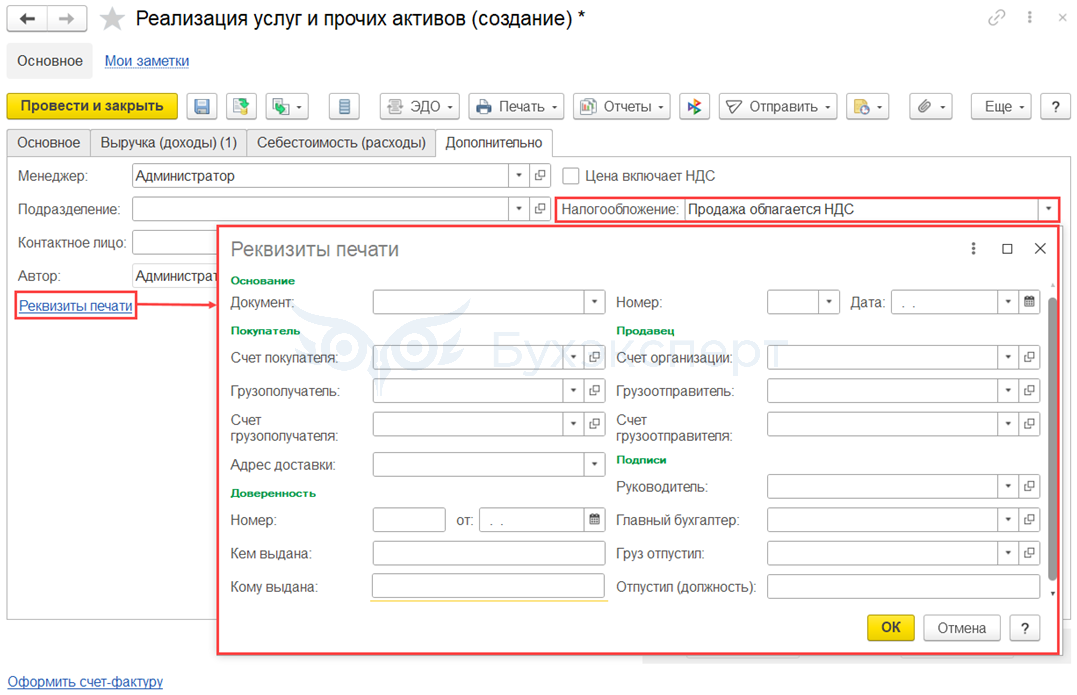The width and height of the screenshot is (1077, 695).
Task: Add document to favorites with star icon
Action: (x=112, y=19)
